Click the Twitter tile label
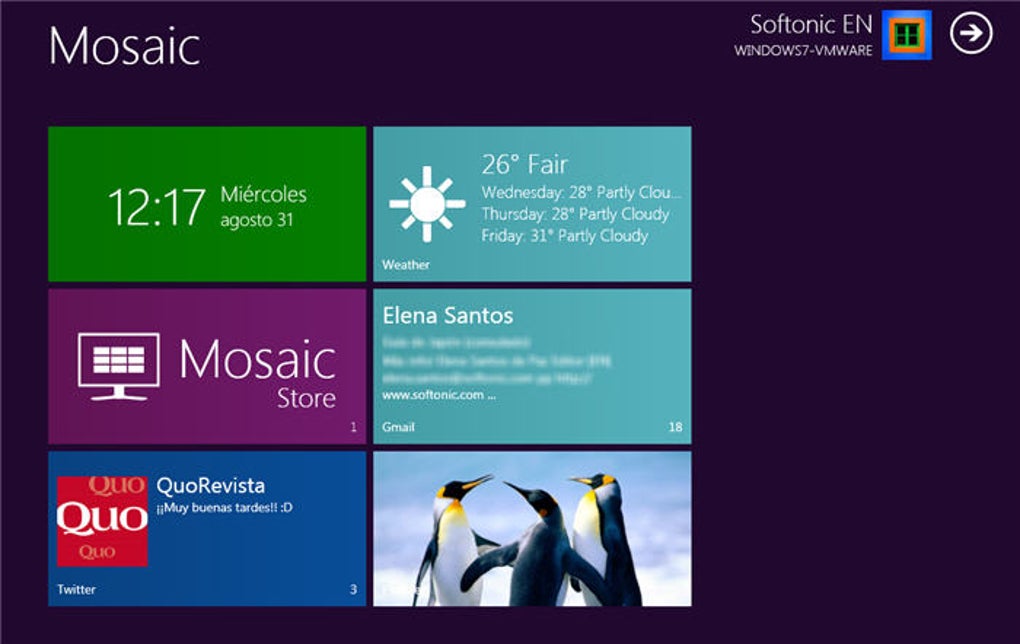1020x644 pixels. (76, 589)
